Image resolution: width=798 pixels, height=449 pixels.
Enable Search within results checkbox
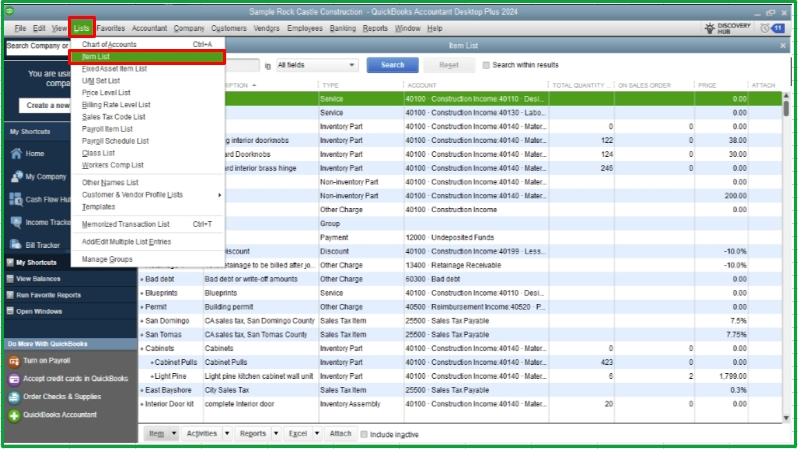tap(487, 65)
